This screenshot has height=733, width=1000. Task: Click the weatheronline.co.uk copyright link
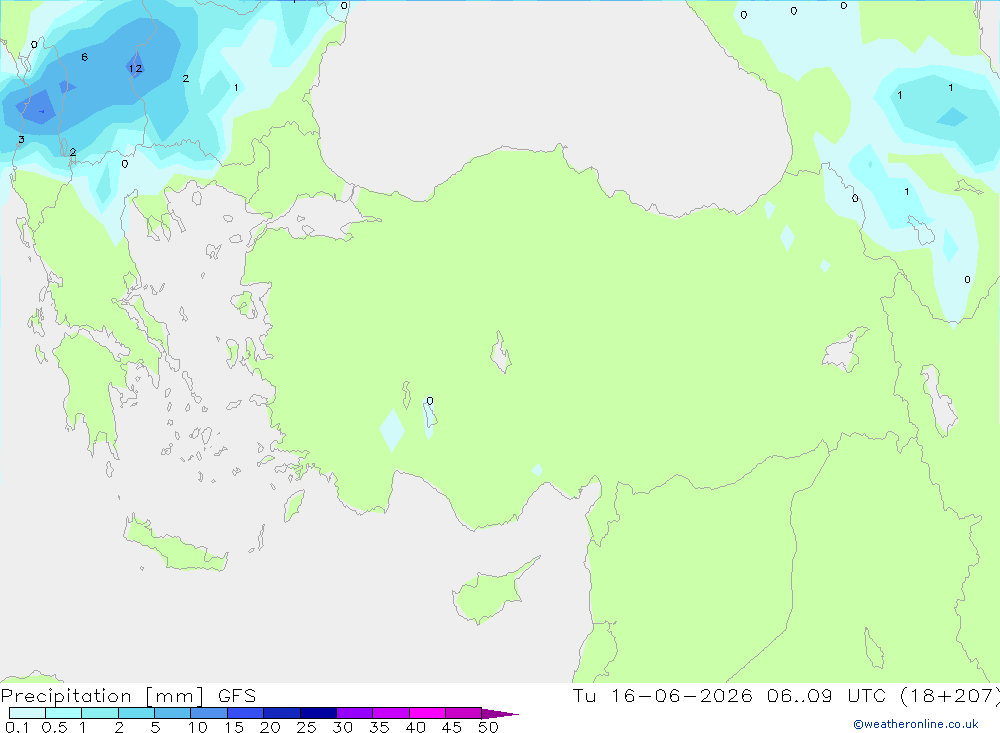[x=916, y=724]
